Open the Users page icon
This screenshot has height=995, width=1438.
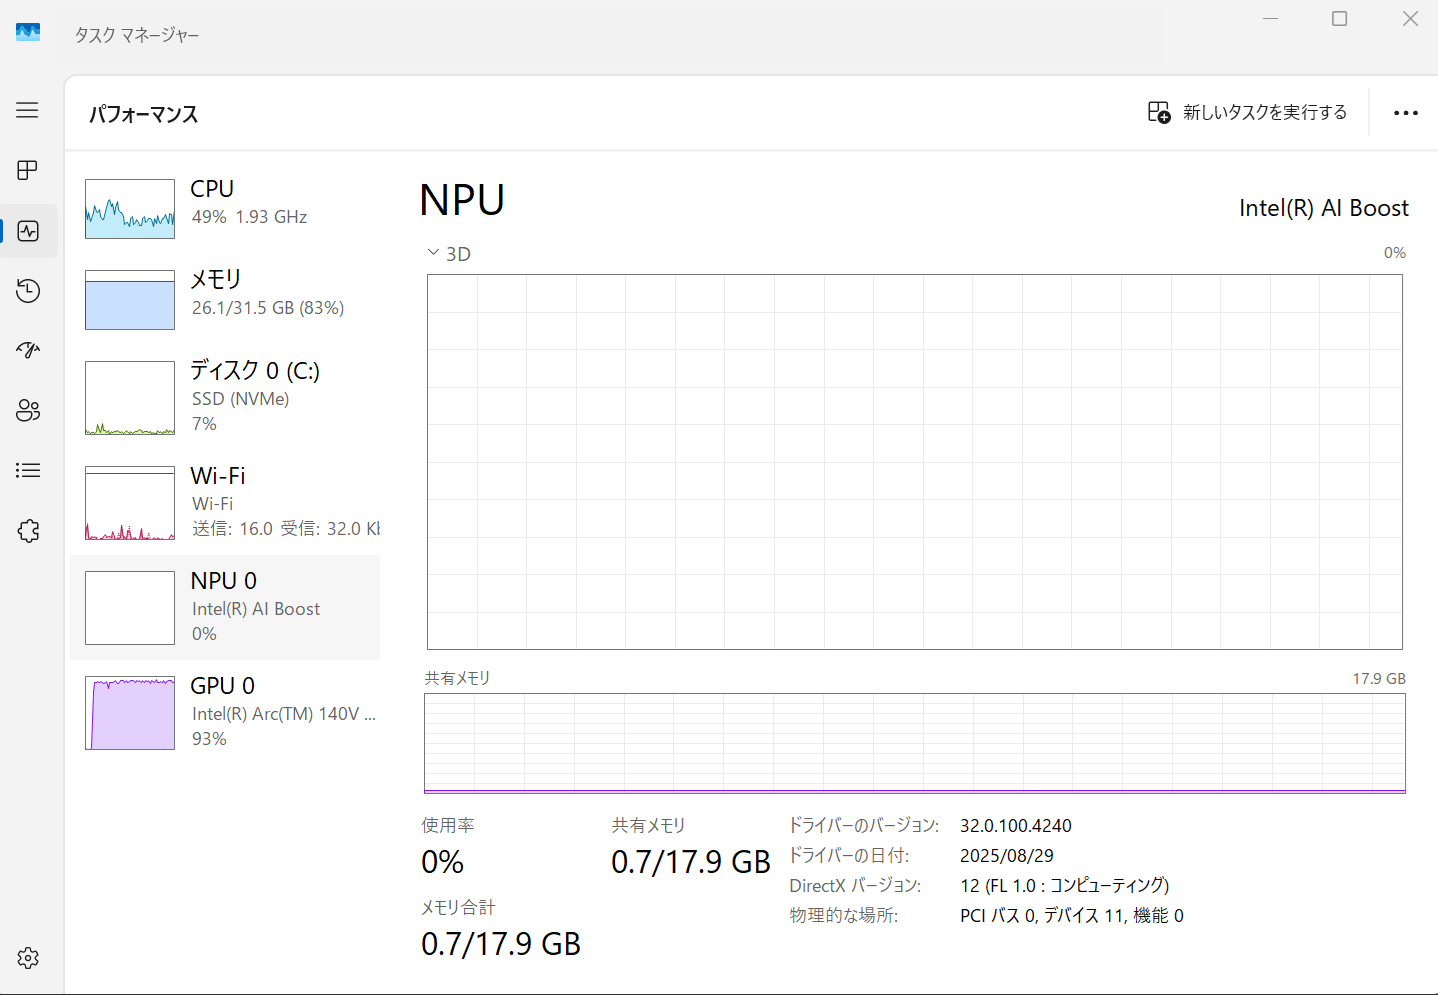point(28,410)
